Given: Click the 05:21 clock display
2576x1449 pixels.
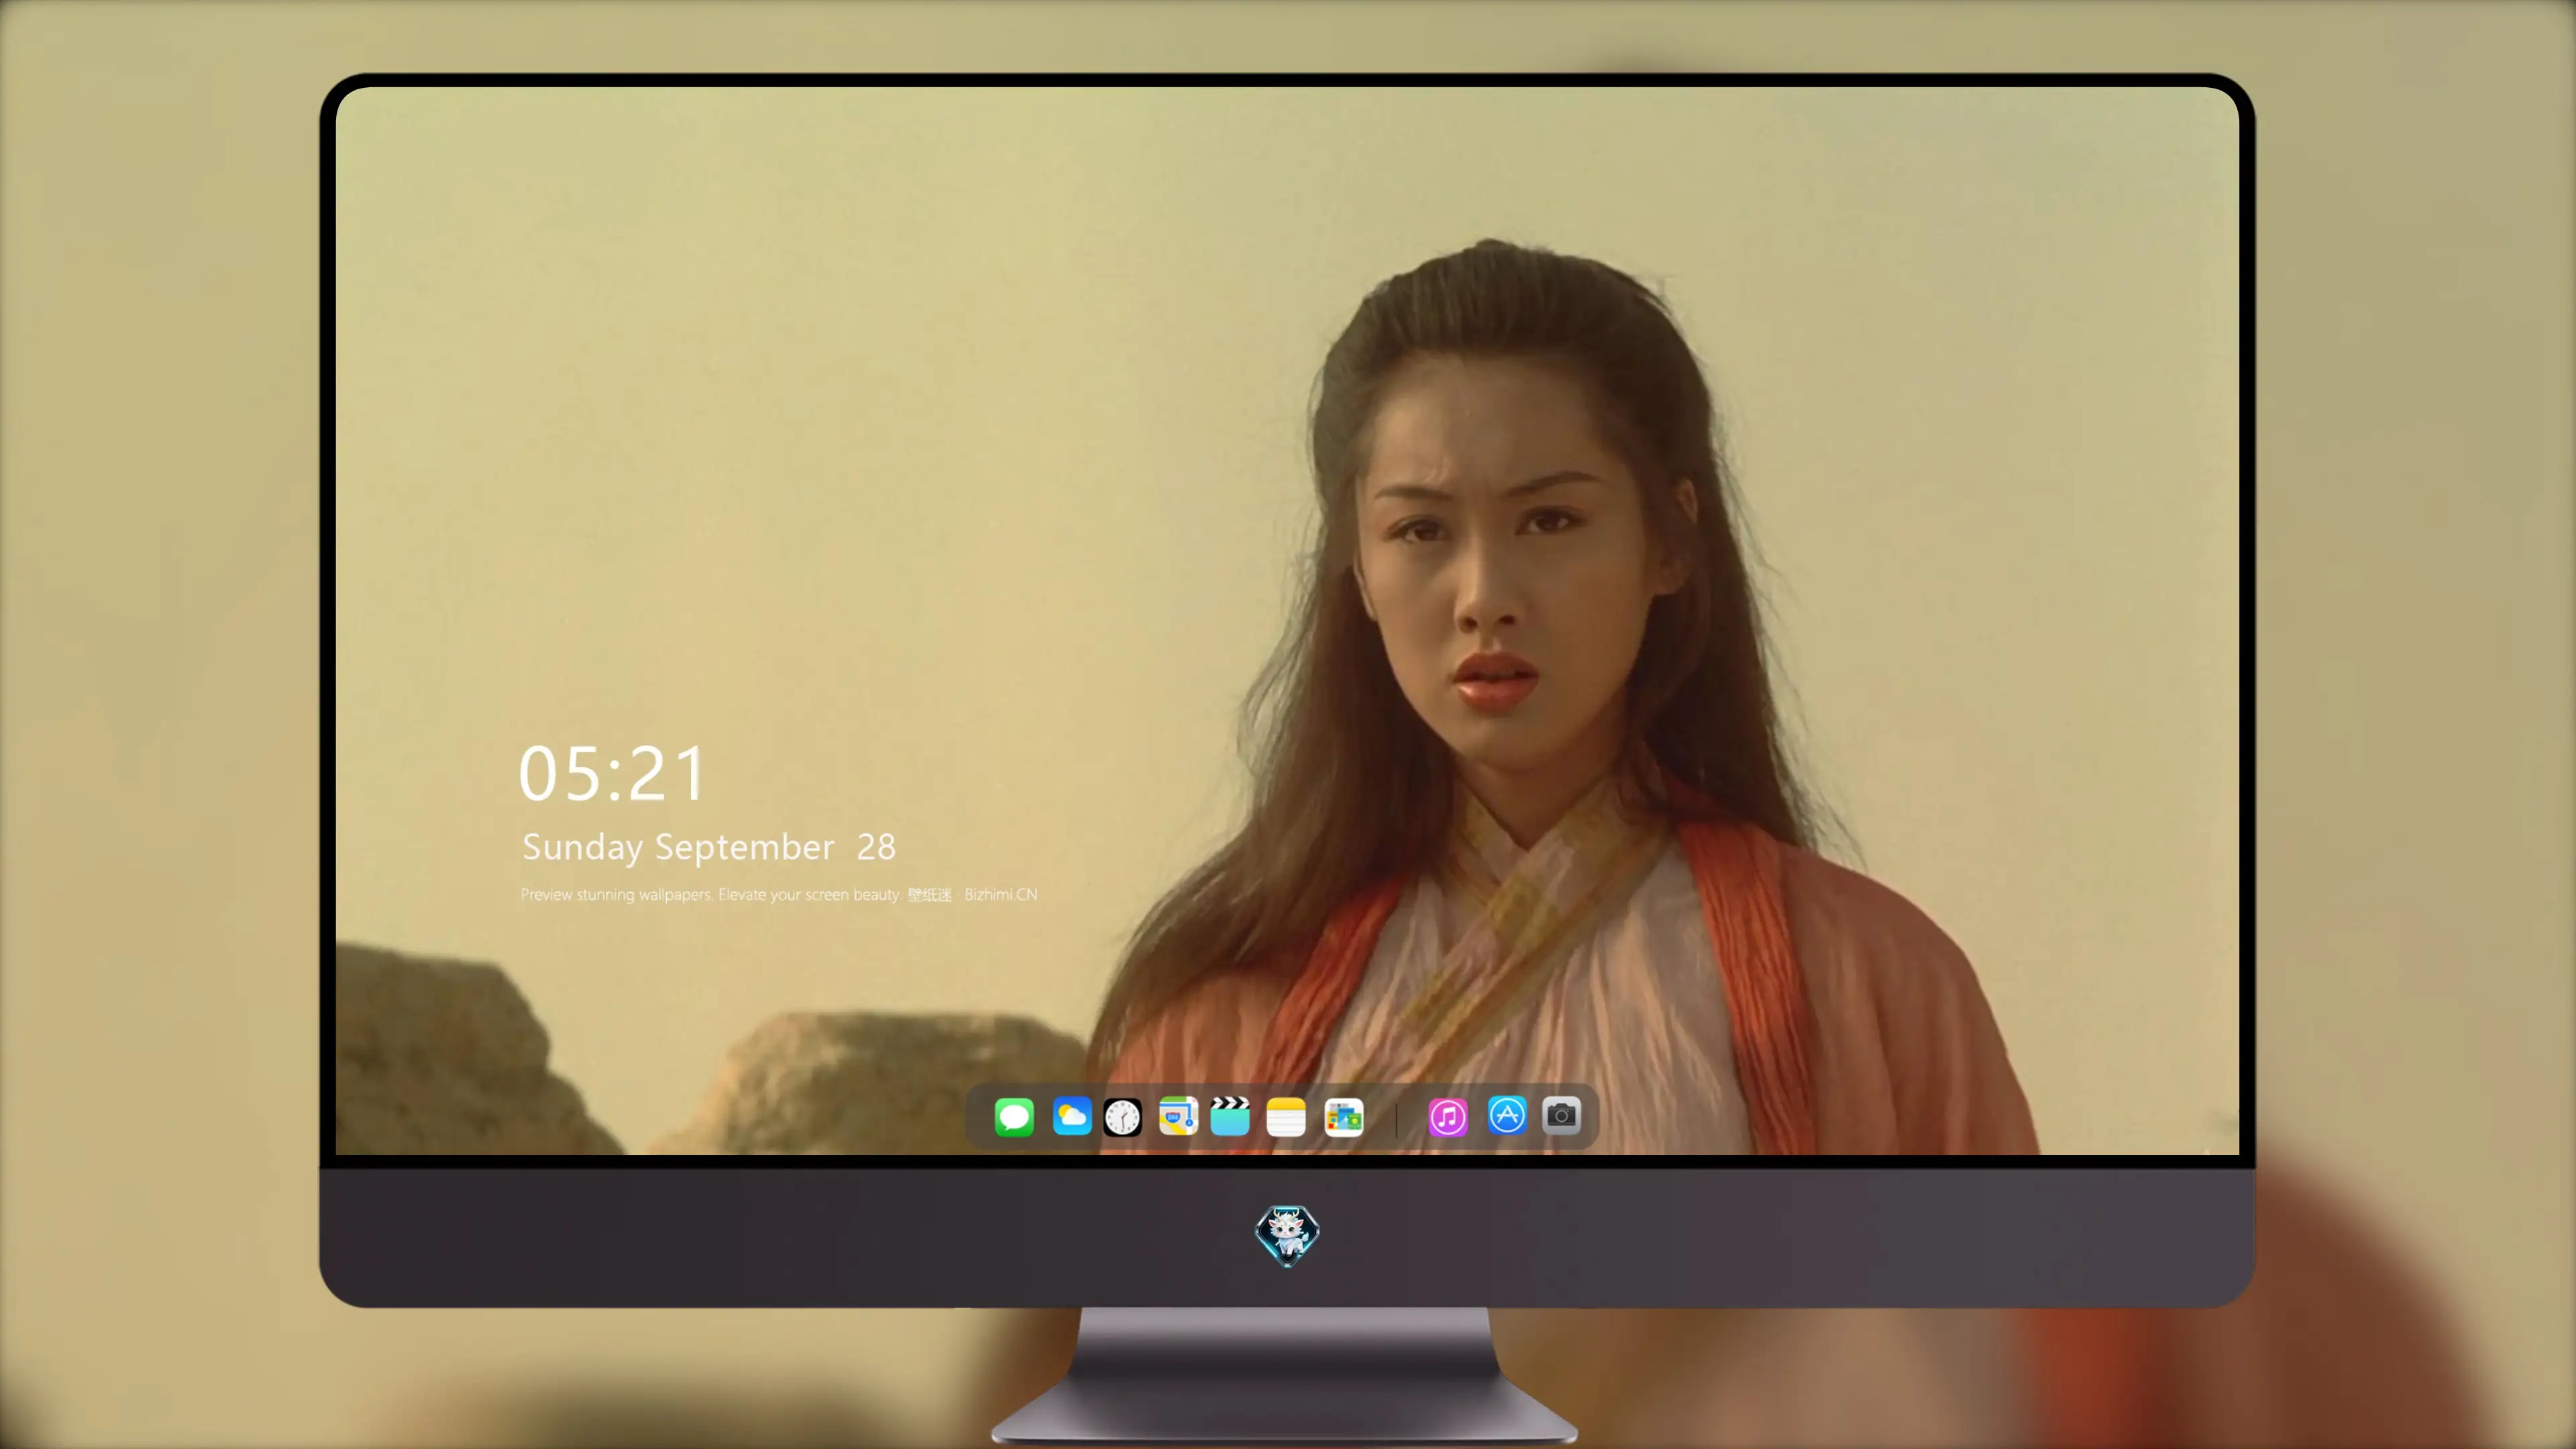Looking at the screenshot, I should tap(611, 773).
